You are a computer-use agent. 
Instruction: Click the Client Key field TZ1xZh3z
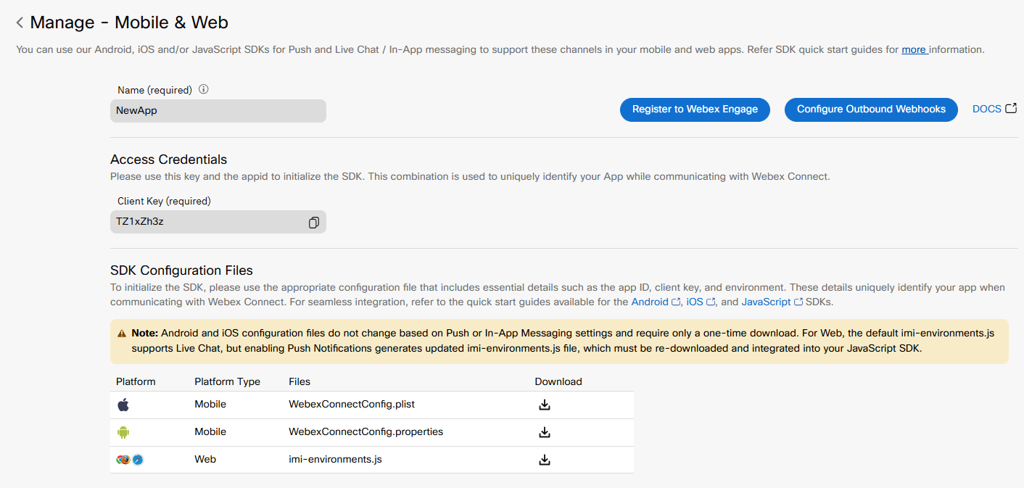tap(218, 222)
